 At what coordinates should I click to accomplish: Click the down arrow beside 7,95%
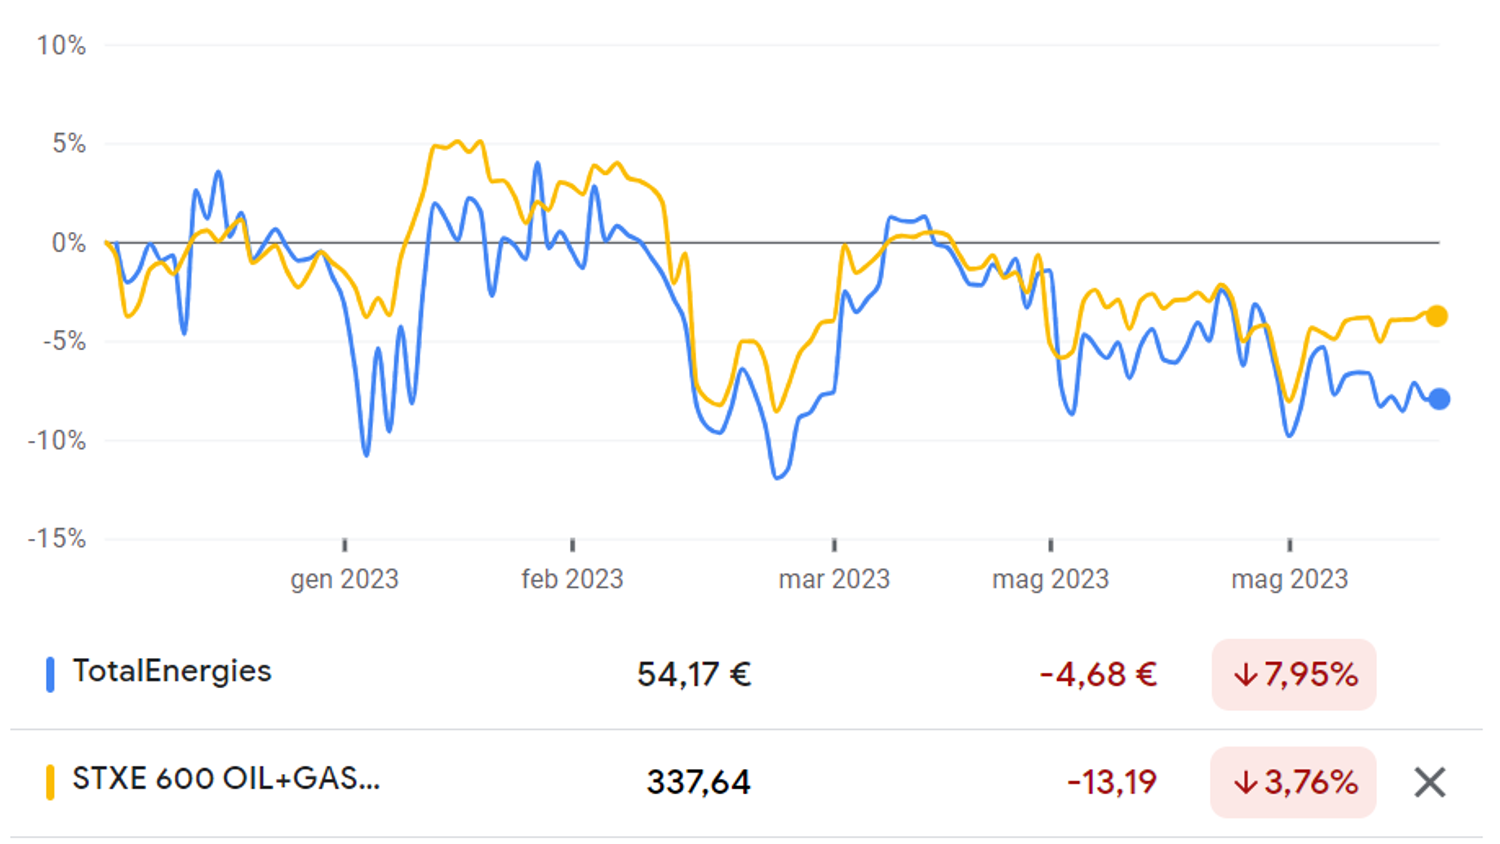(x=1245, y=676)
